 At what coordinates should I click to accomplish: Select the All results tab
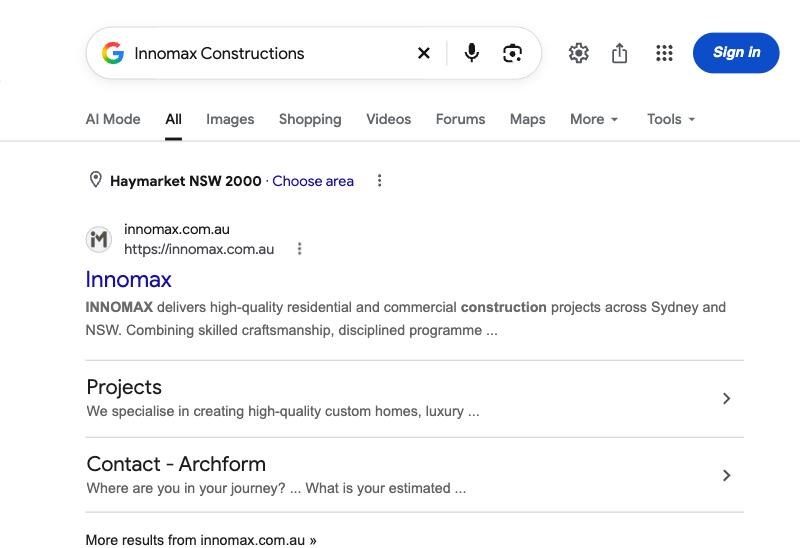(173, 119)
